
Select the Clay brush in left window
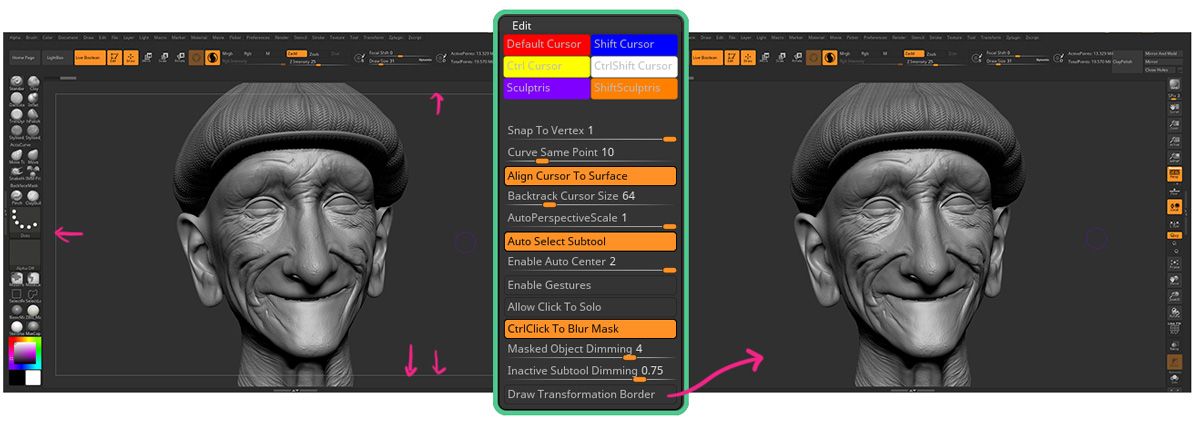coord(33,83)
